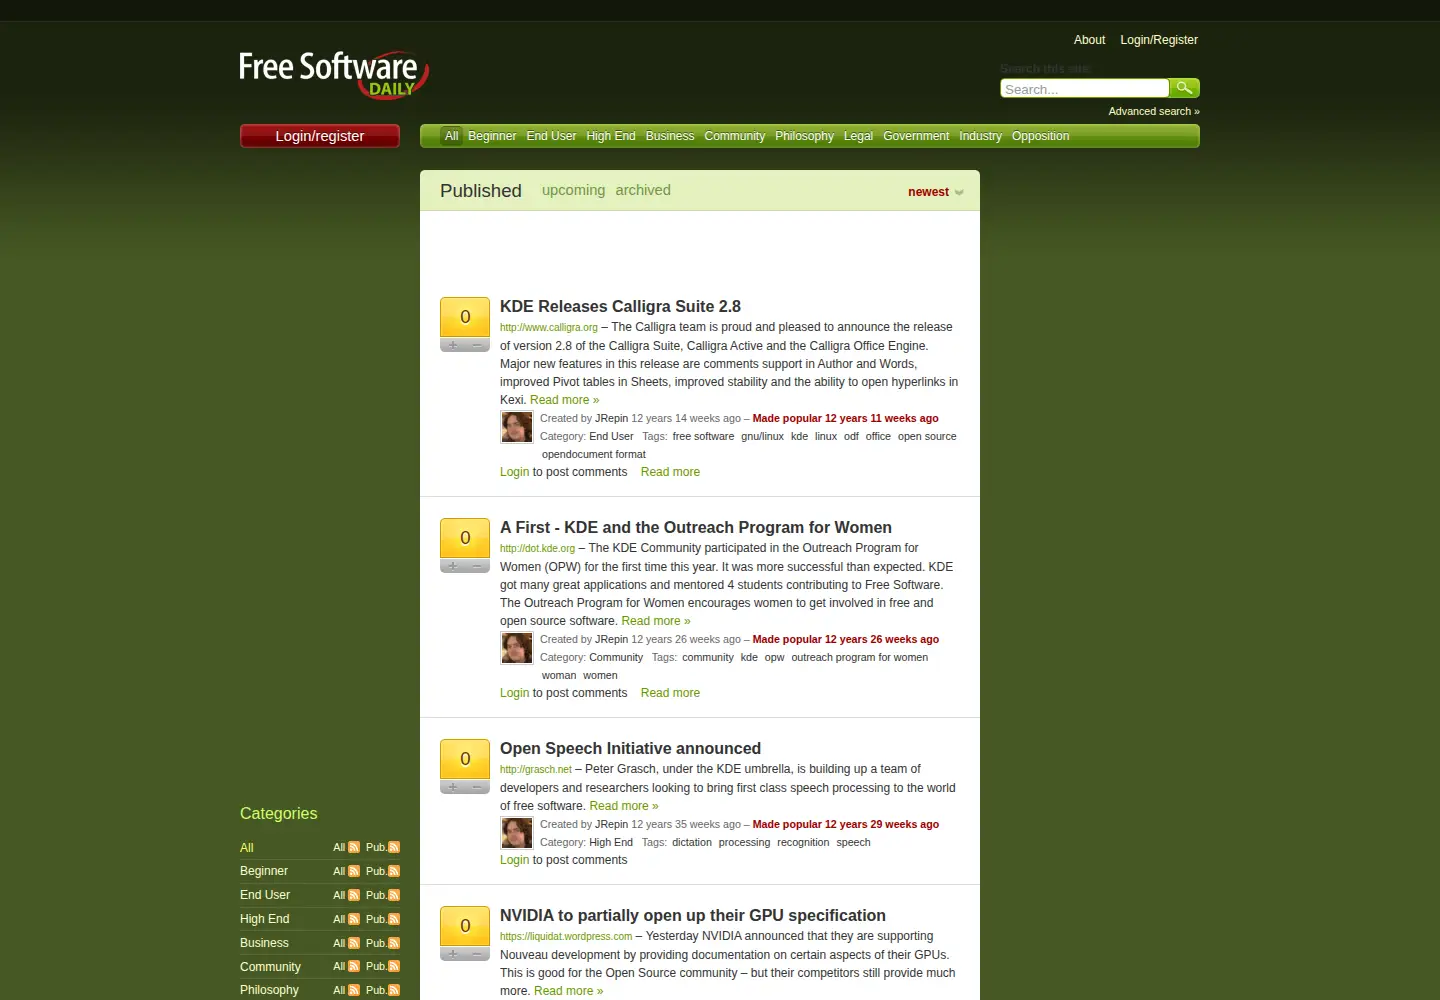The height and width of the screenshot is (1000, 1440).
Task: Click the red Login/register button
Action: (x=320, y=136)
